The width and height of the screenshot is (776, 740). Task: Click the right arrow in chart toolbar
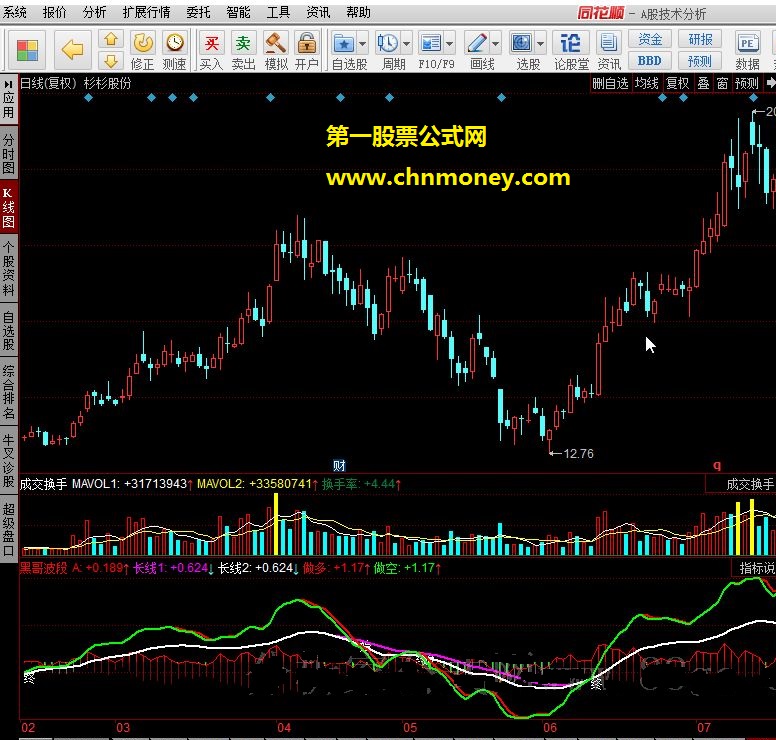point(770,83)
